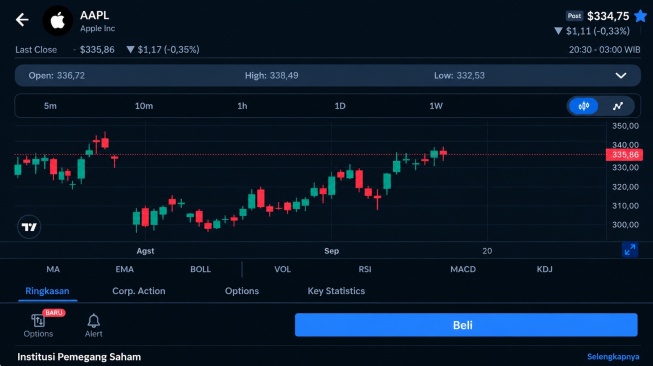
Task: Open the Ringkasan tab
Action: [47, 291]
